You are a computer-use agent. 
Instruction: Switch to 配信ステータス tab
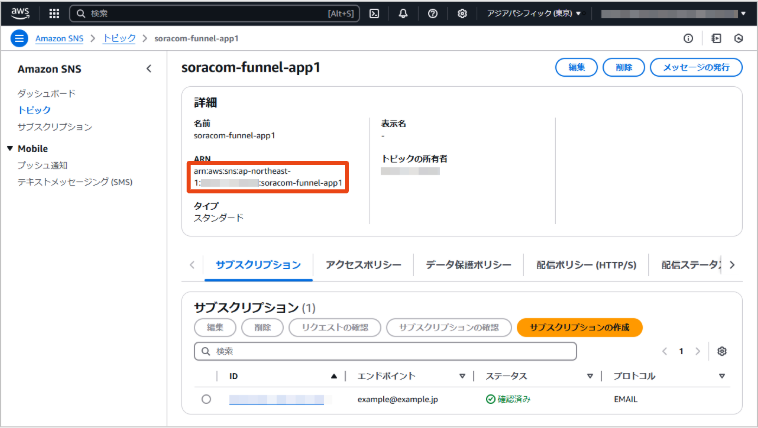click(691, 265)
